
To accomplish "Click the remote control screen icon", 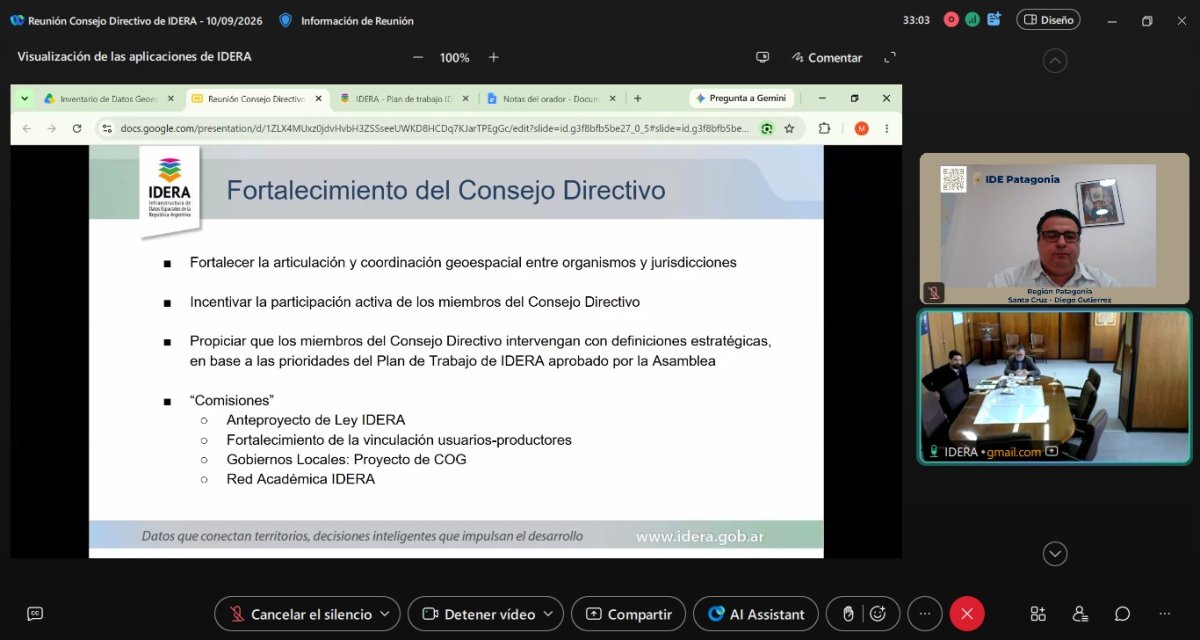I will (763, 58).
